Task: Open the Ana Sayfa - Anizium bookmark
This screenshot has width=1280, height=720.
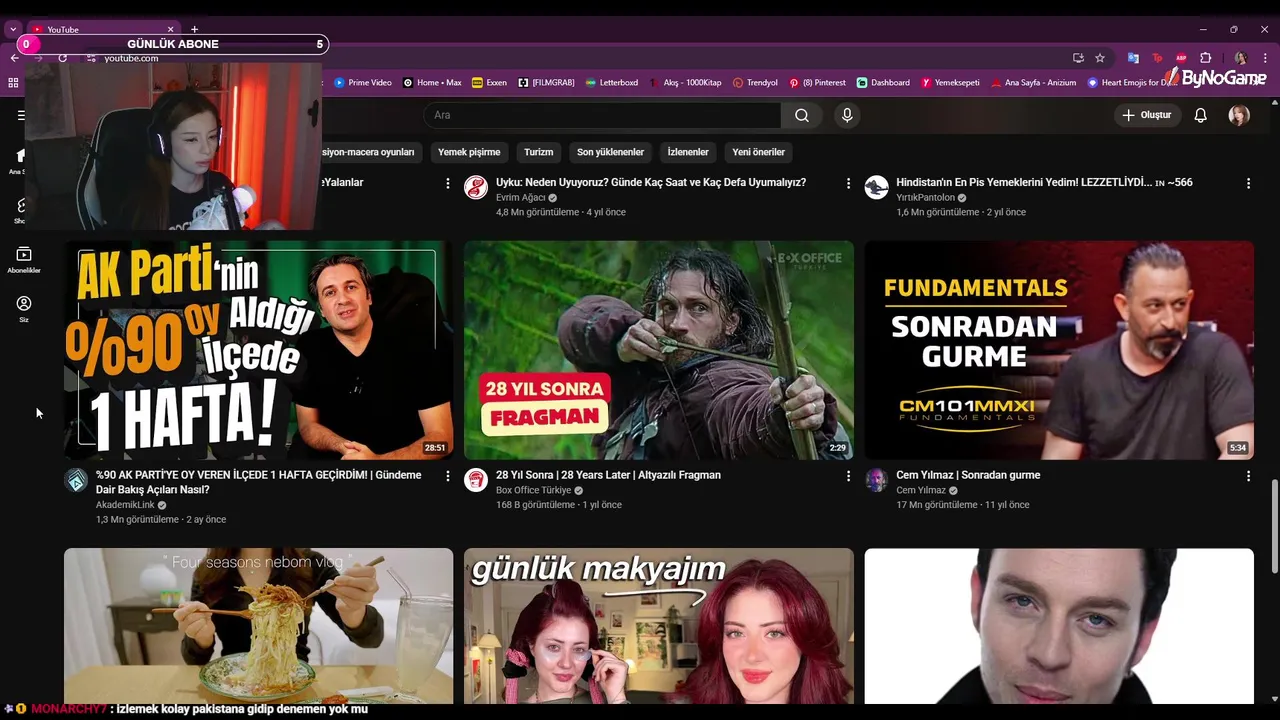Action: (1032, 83)
